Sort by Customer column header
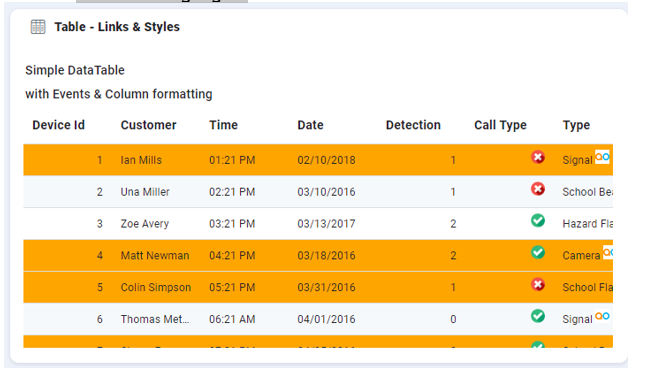The width and height of the screenshot is (672, 368). (x=148, y=125)
